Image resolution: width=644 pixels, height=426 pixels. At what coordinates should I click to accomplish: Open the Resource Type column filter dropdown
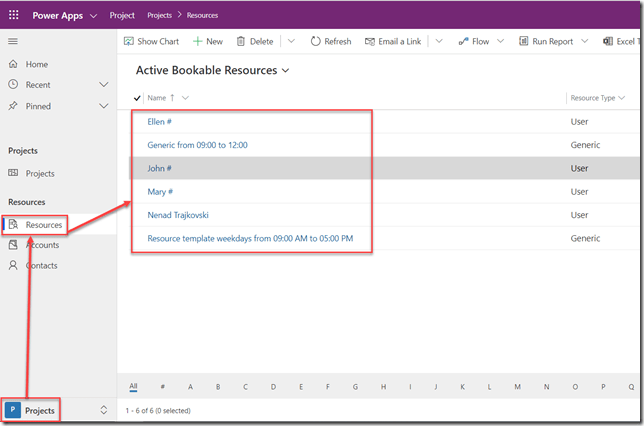coord(622,98)
